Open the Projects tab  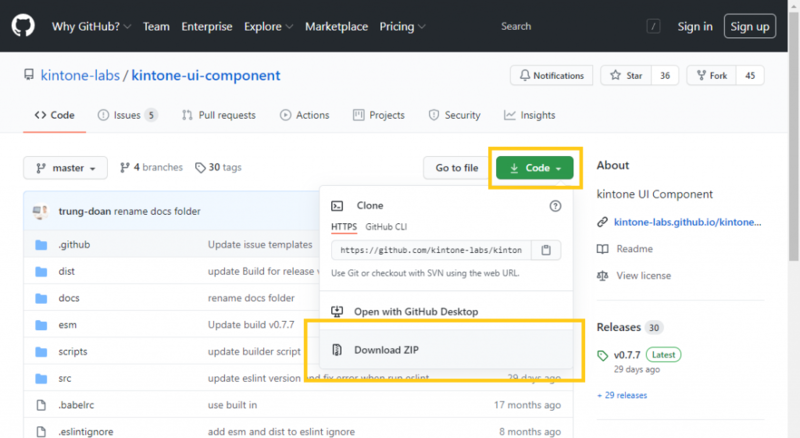tap(379, 115)
